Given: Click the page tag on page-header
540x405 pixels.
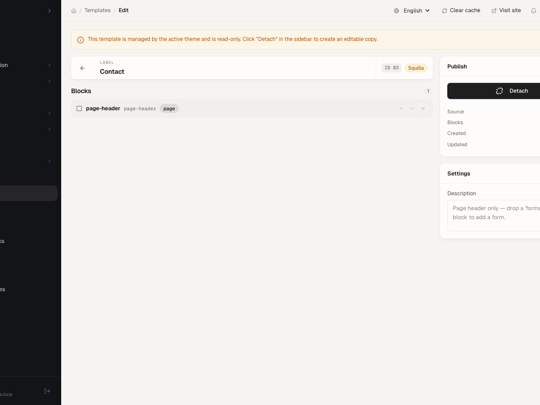Looking at the screenshot, I should coord(169,108).
